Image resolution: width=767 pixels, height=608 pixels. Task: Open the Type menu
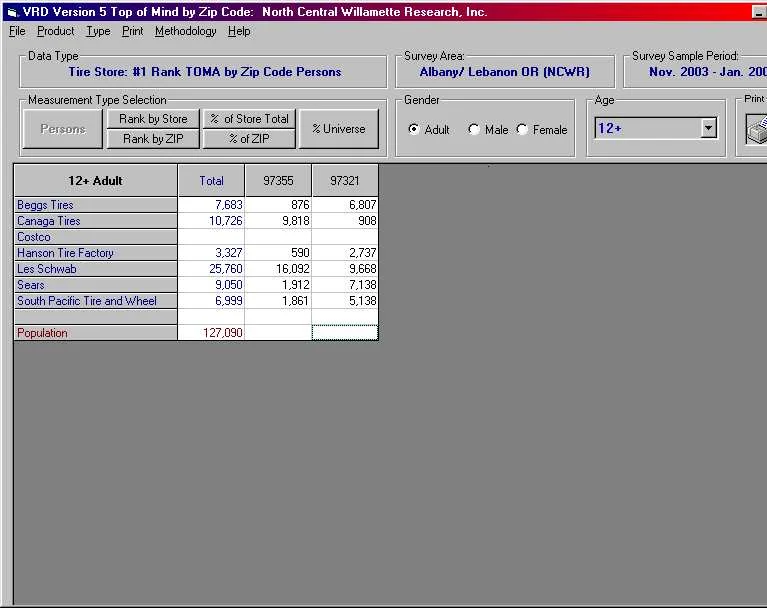(98, 31)
